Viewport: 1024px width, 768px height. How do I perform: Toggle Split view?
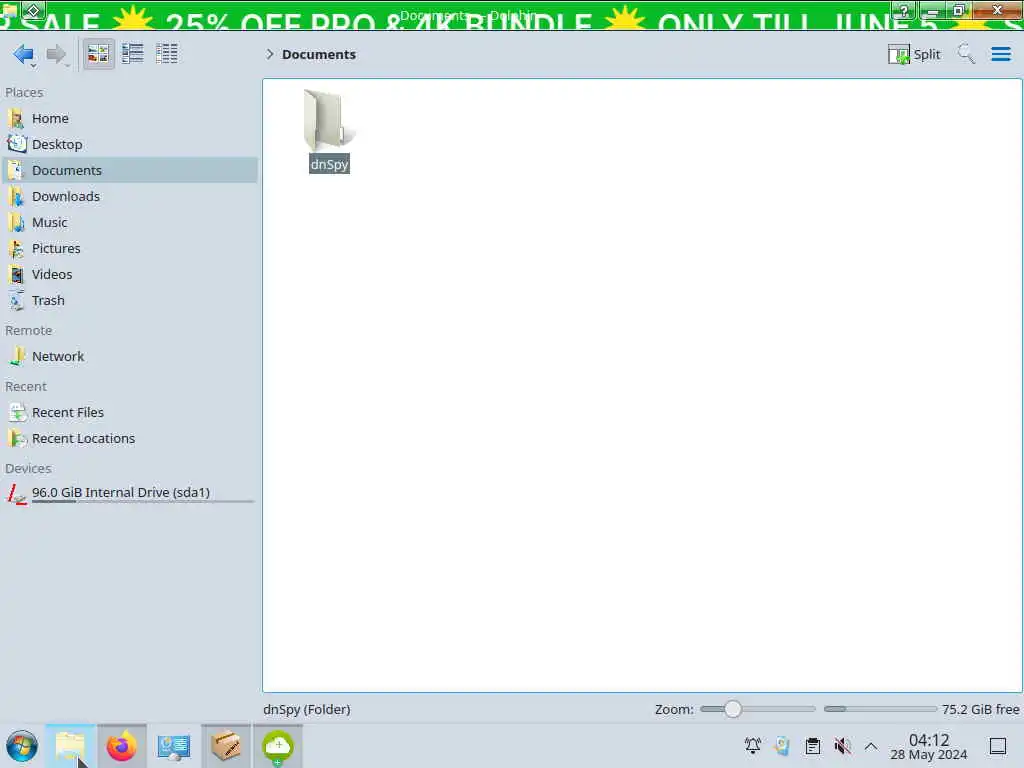coord(914,54)
